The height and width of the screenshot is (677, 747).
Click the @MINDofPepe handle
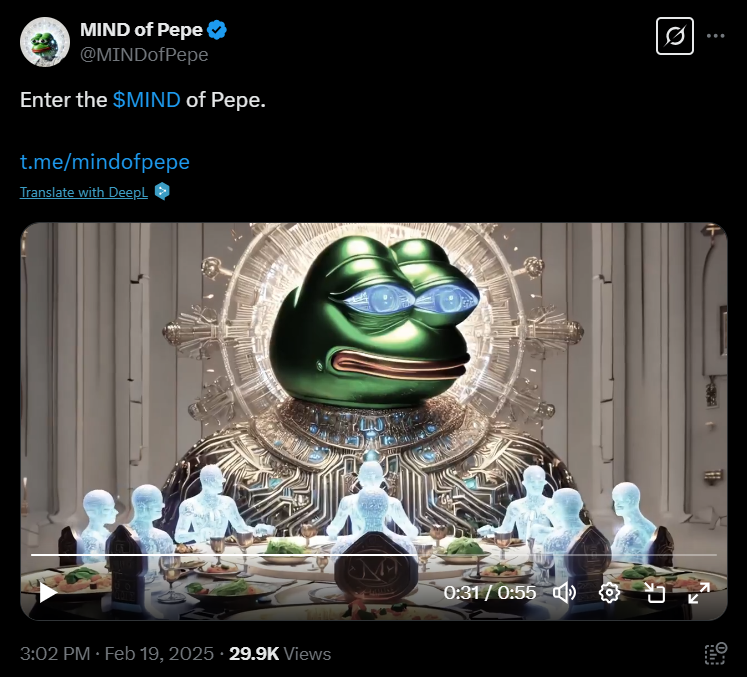pos(144,55)
